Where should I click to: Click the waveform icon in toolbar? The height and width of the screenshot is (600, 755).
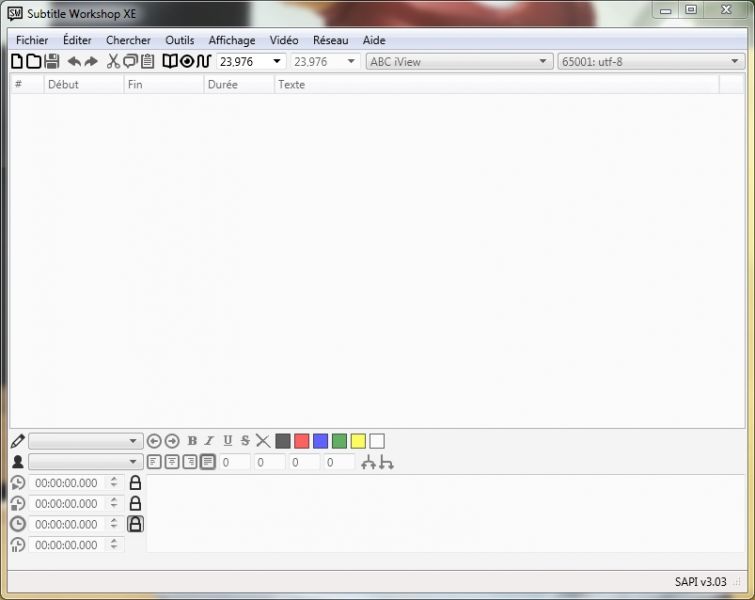tap(204, 61)
